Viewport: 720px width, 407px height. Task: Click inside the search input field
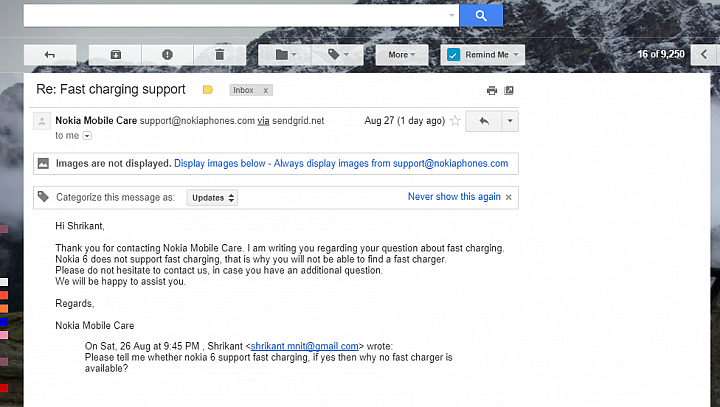click(235, 16)
